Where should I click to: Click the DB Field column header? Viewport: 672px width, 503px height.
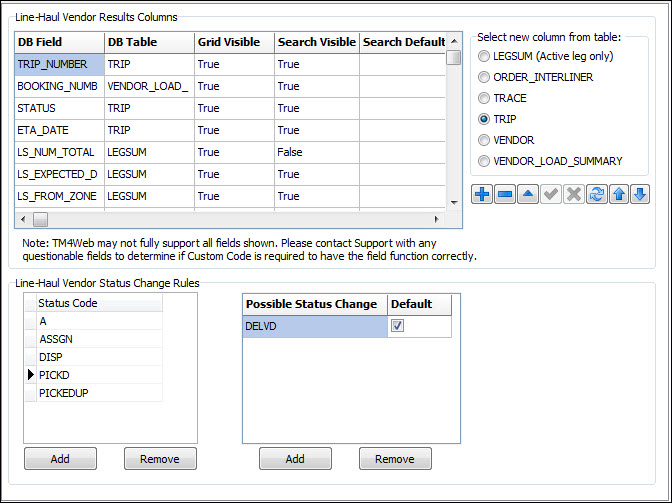(x=60, y=42)
